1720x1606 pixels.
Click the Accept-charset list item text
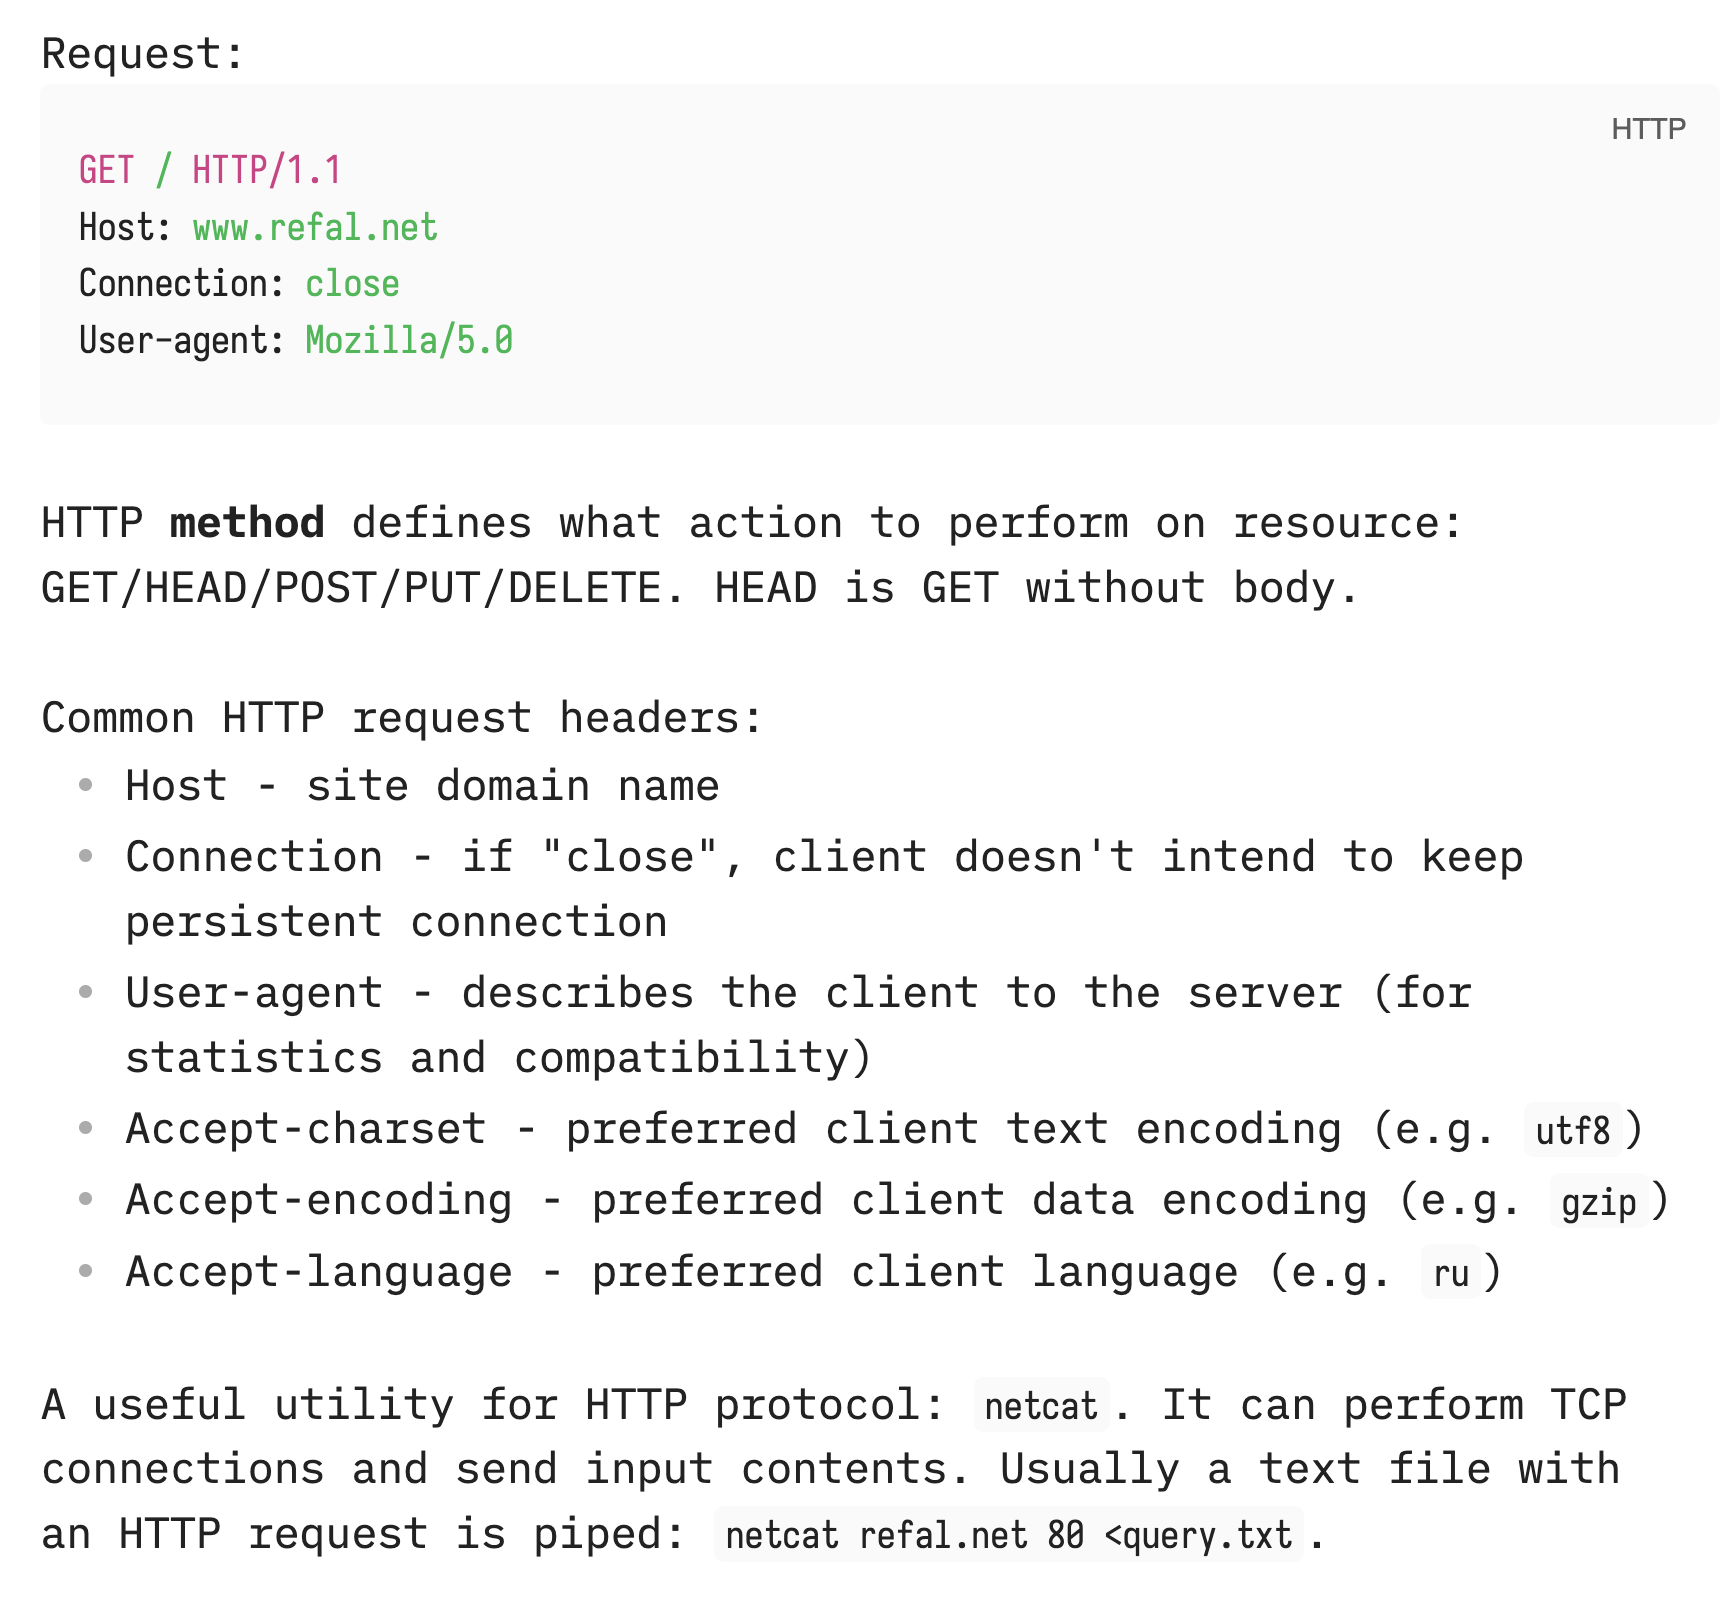coord(810,1129)
